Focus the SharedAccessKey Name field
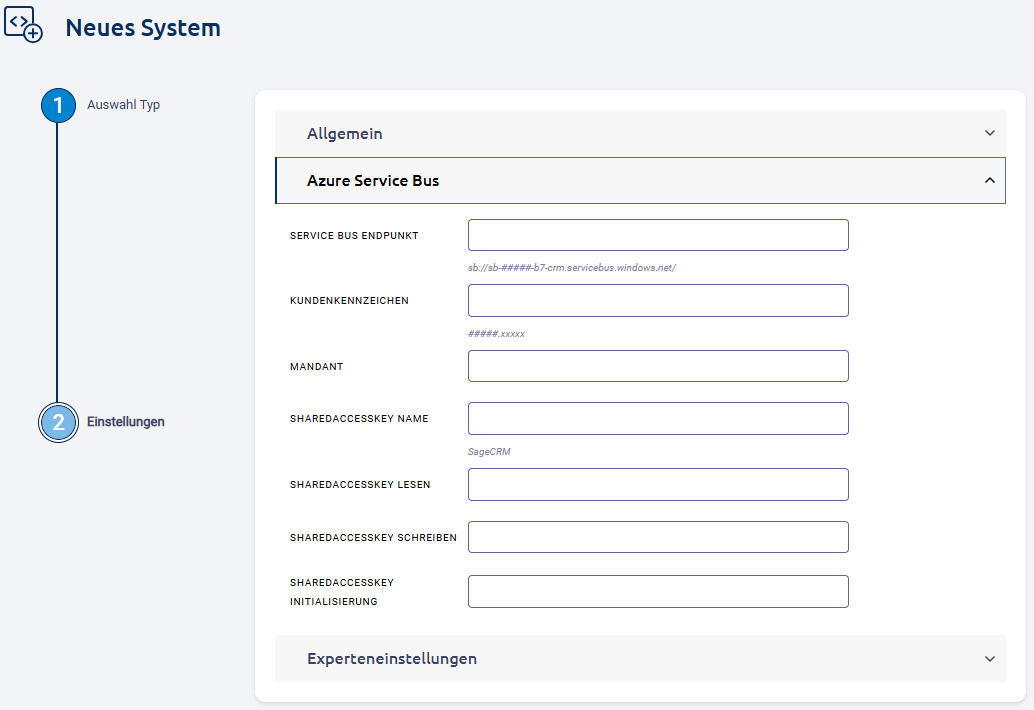This screenshot has height=710, width=1034. click(x=658, y=418)
